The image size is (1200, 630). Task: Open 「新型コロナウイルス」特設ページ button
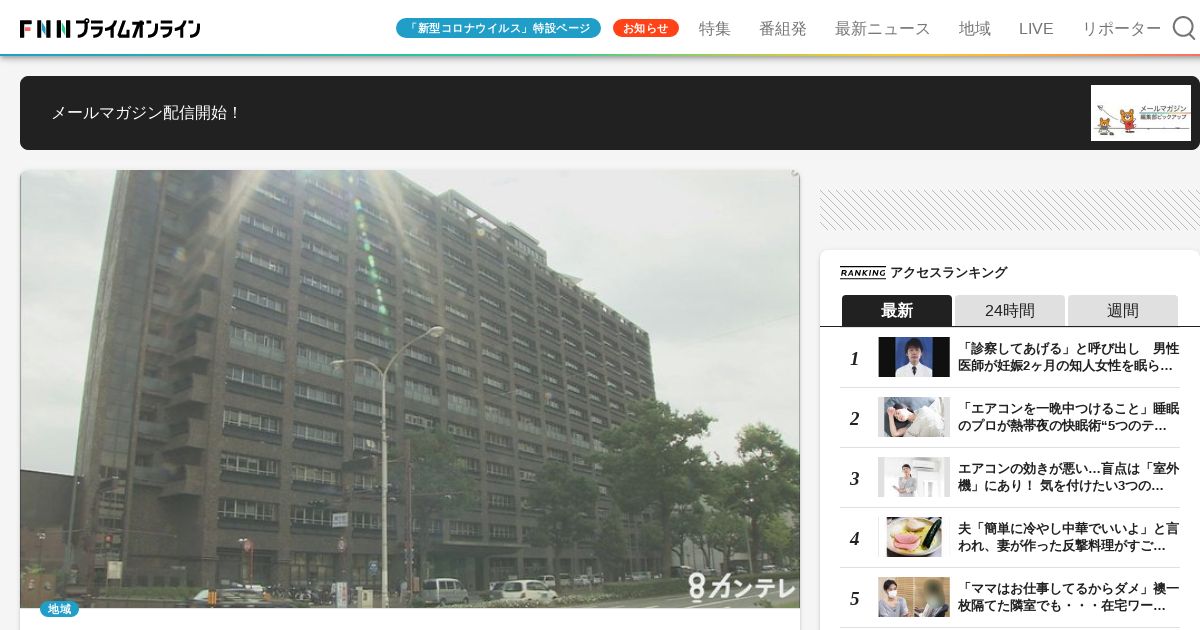pyautogui.click(x=498, y=28)
